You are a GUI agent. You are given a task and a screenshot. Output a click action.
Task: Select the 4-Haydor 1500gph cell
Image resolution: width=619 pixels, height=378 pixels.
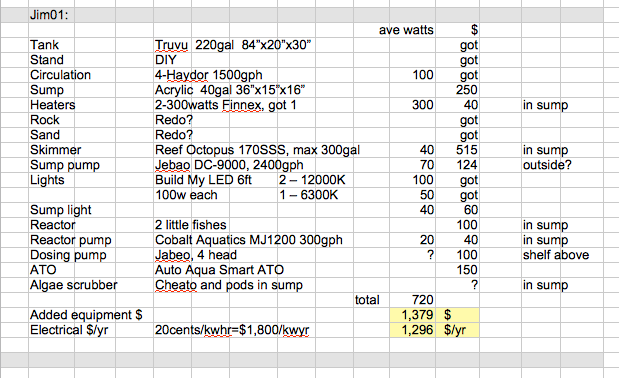208,75
